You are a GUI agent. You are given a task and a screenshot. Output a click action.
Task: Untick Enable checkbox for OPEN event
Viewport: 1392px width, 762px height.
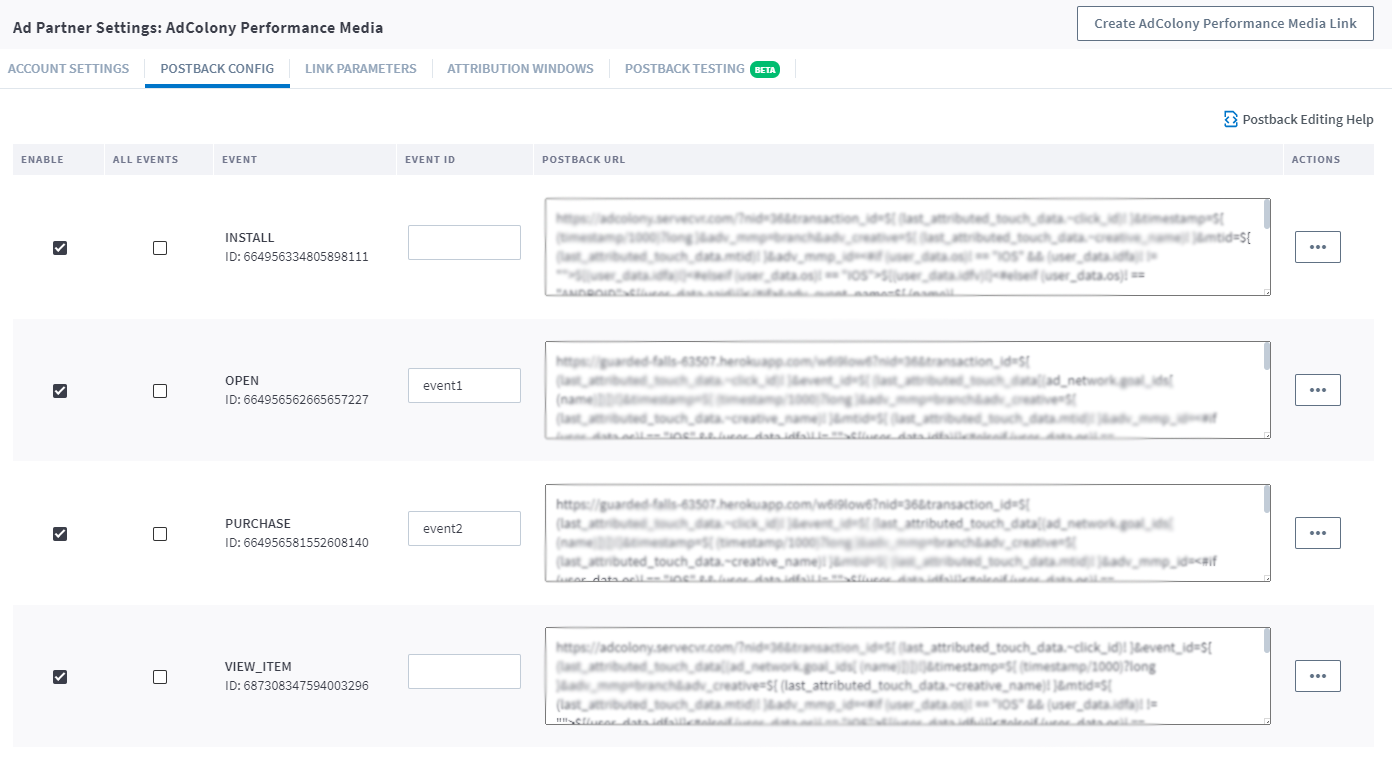[x=60, y=391]
